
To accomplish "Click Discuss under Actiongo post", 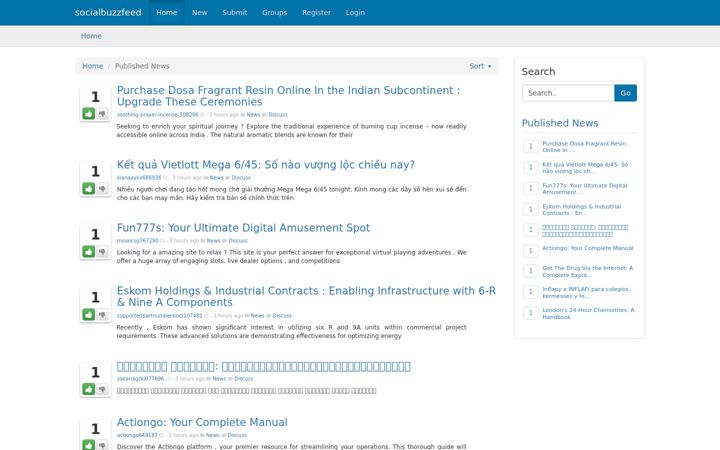I will (237, 435).
